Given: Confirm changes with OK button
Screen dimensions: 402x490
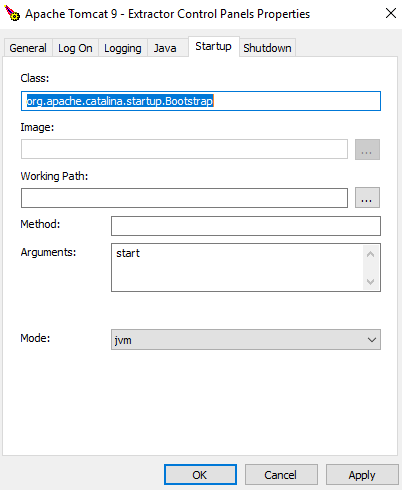Looking at the screenshot, I should [200, 474].
